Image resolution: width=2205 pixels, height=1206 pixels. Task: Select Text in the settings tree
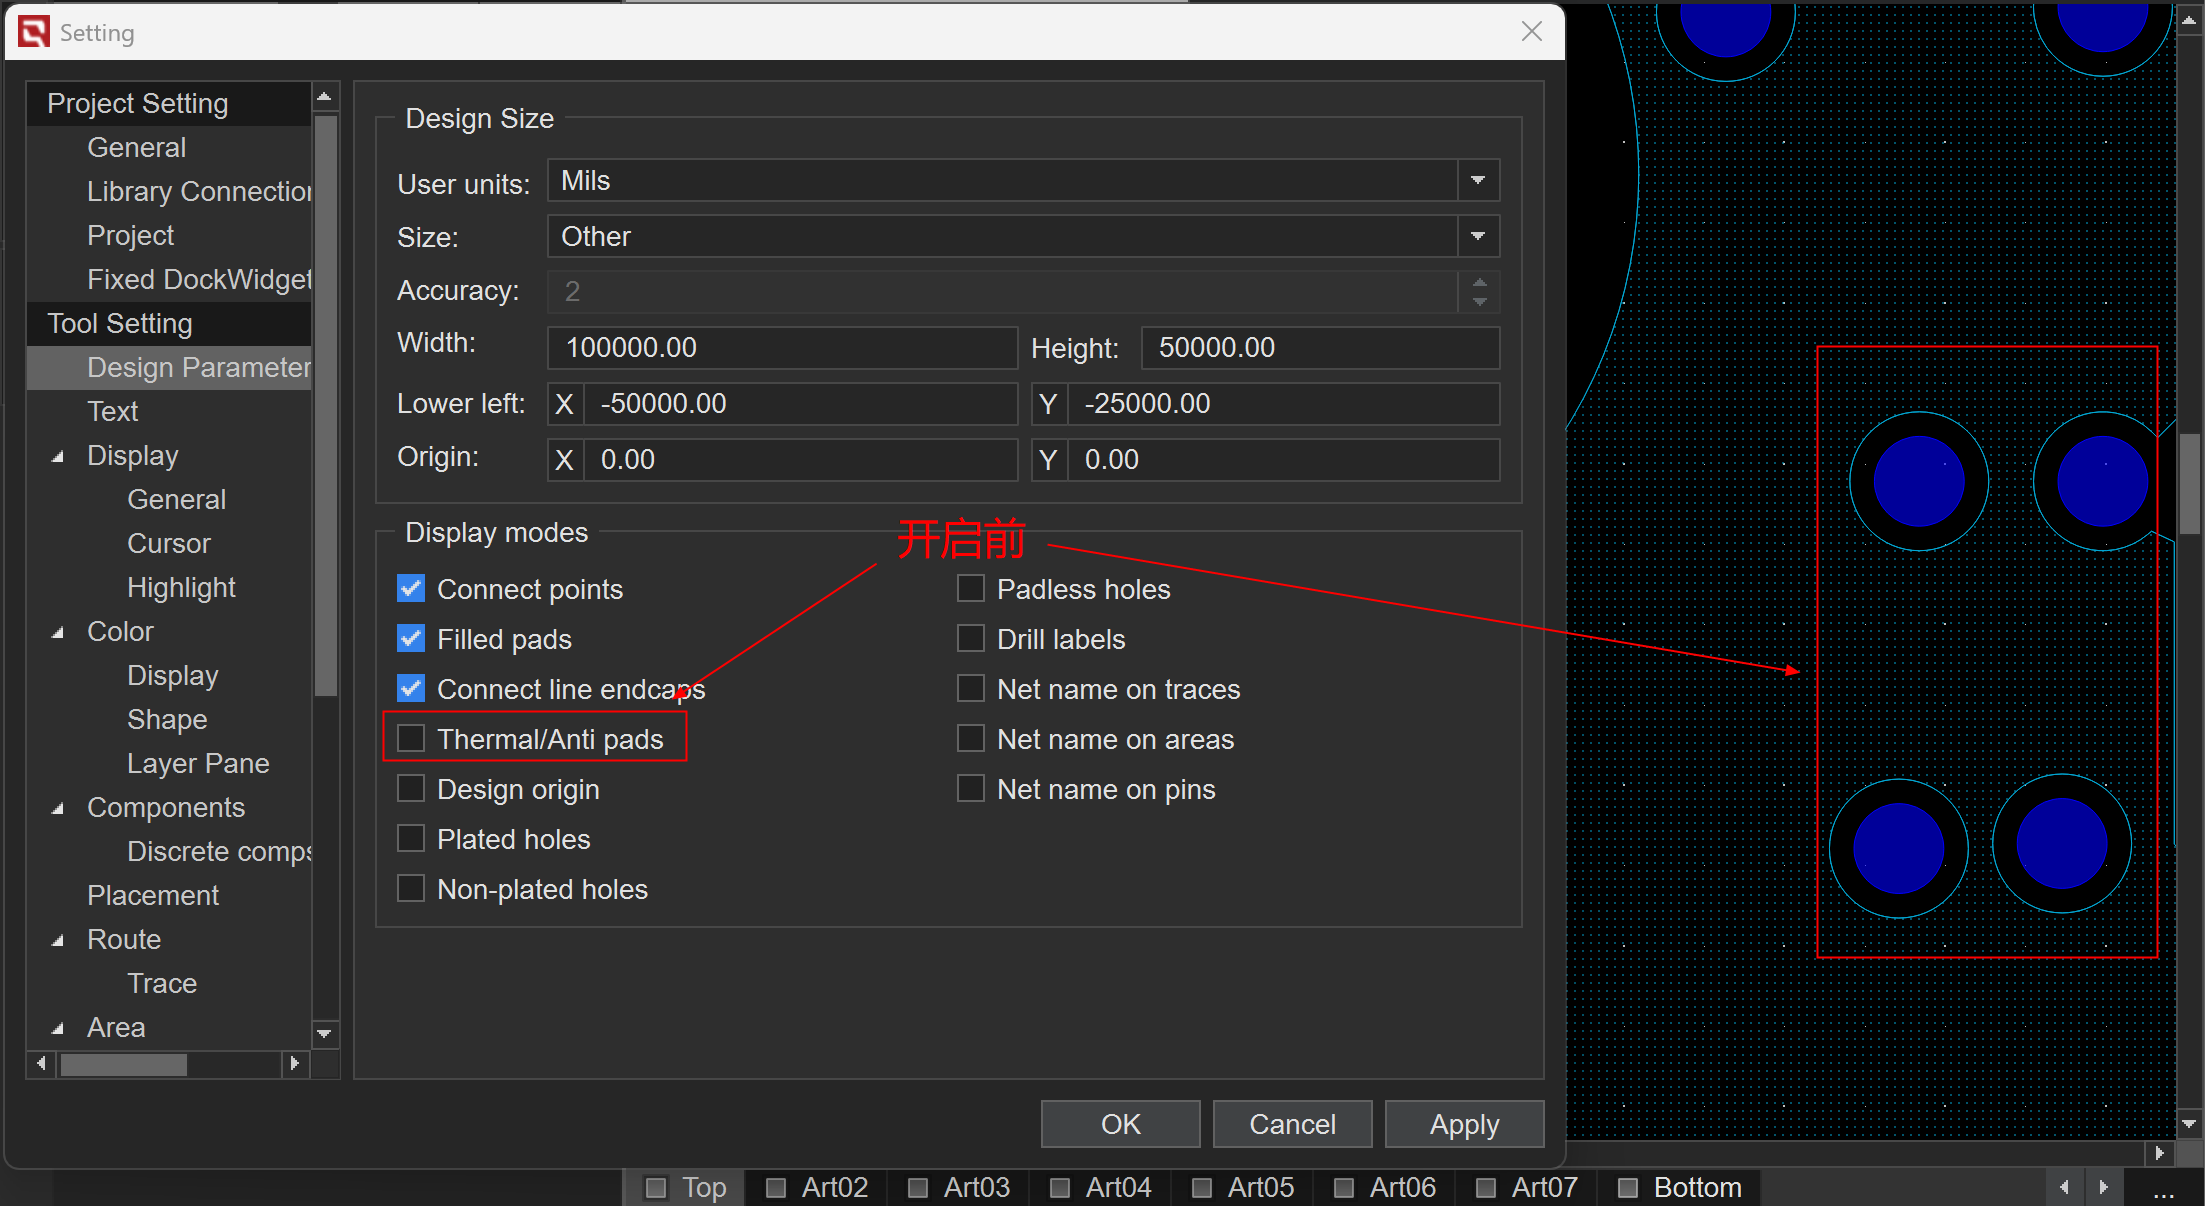tap(113, 411)
